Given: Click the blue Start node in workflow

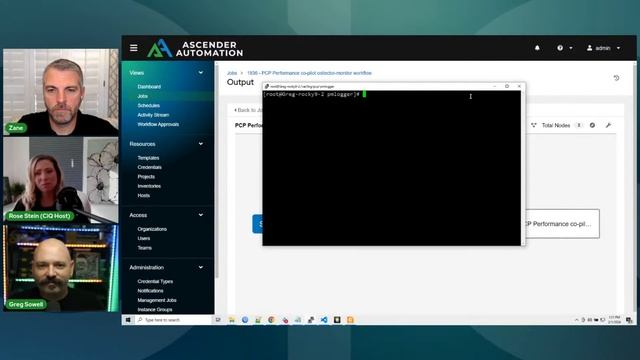Looking at the screenshot, I should [257, 224].
